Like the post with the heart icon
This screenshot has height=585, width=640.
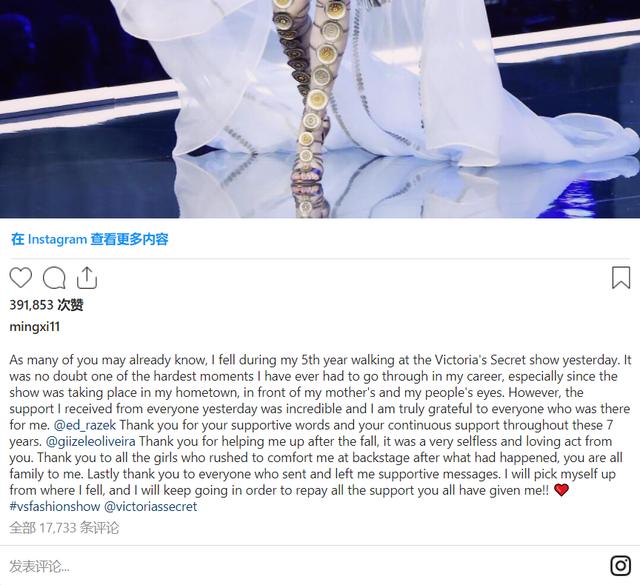[21, 278]
